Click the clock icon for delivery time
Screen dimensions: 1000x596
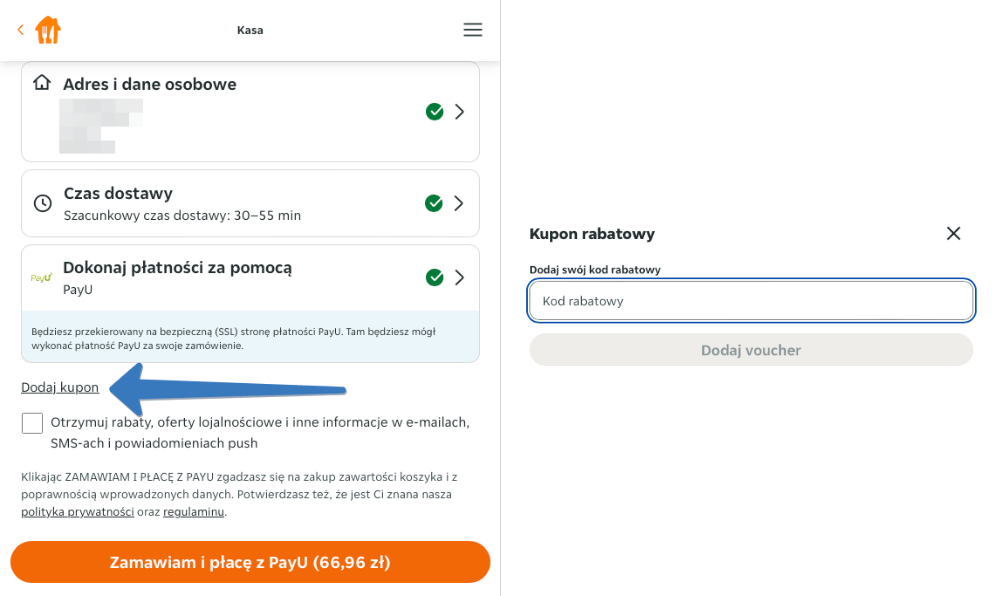click(x=42, y=203)
